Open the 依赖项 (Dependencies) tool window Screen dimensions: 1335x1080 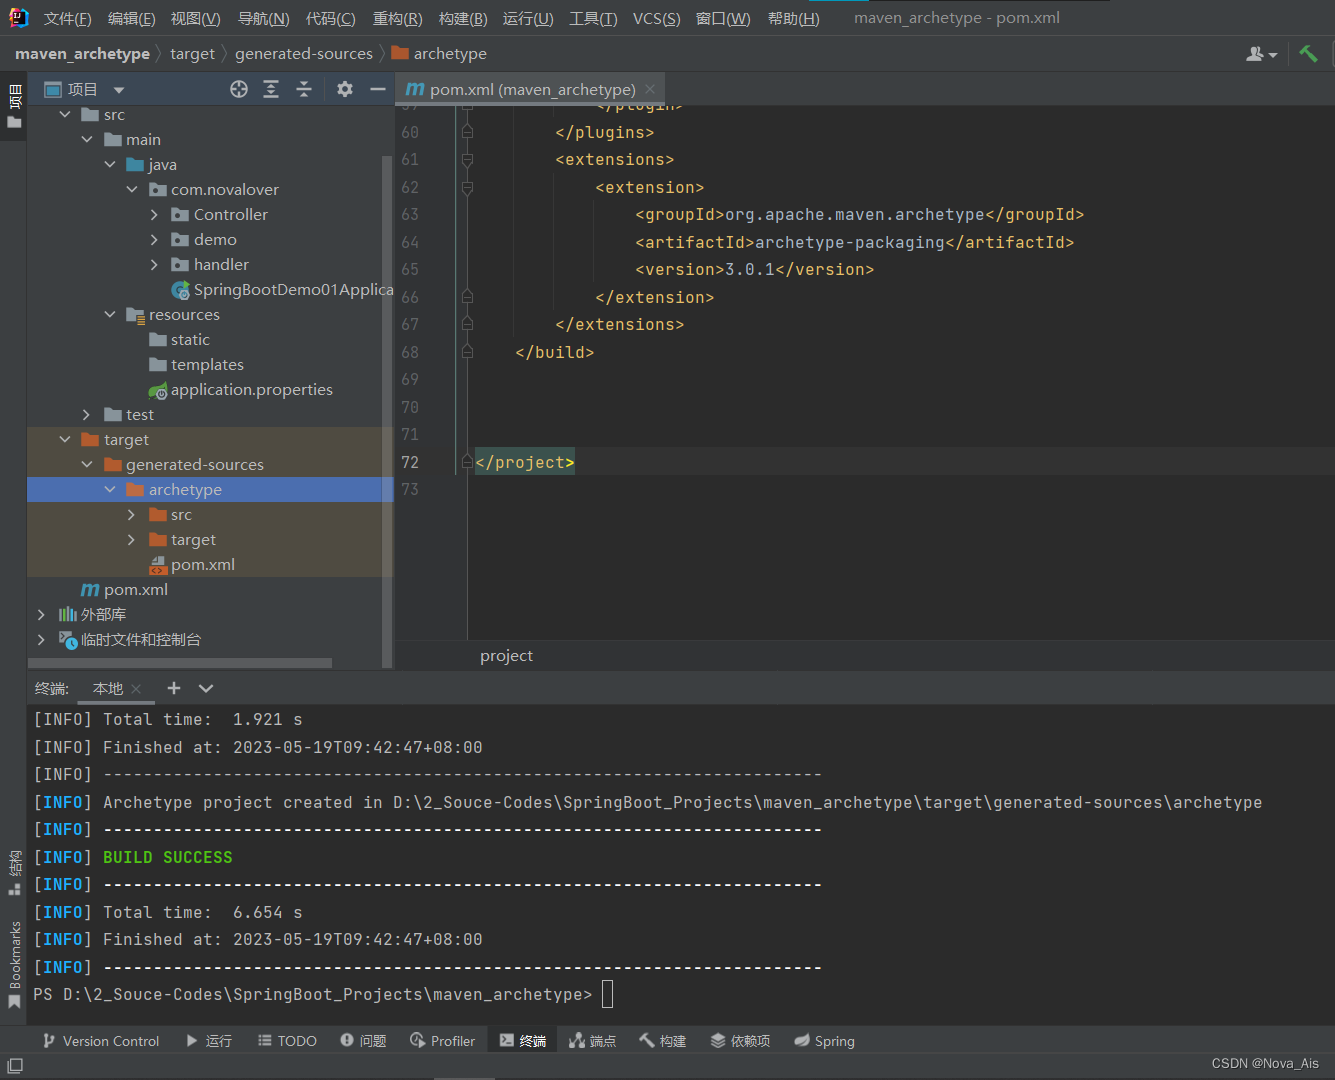[x=740, y=1040]
